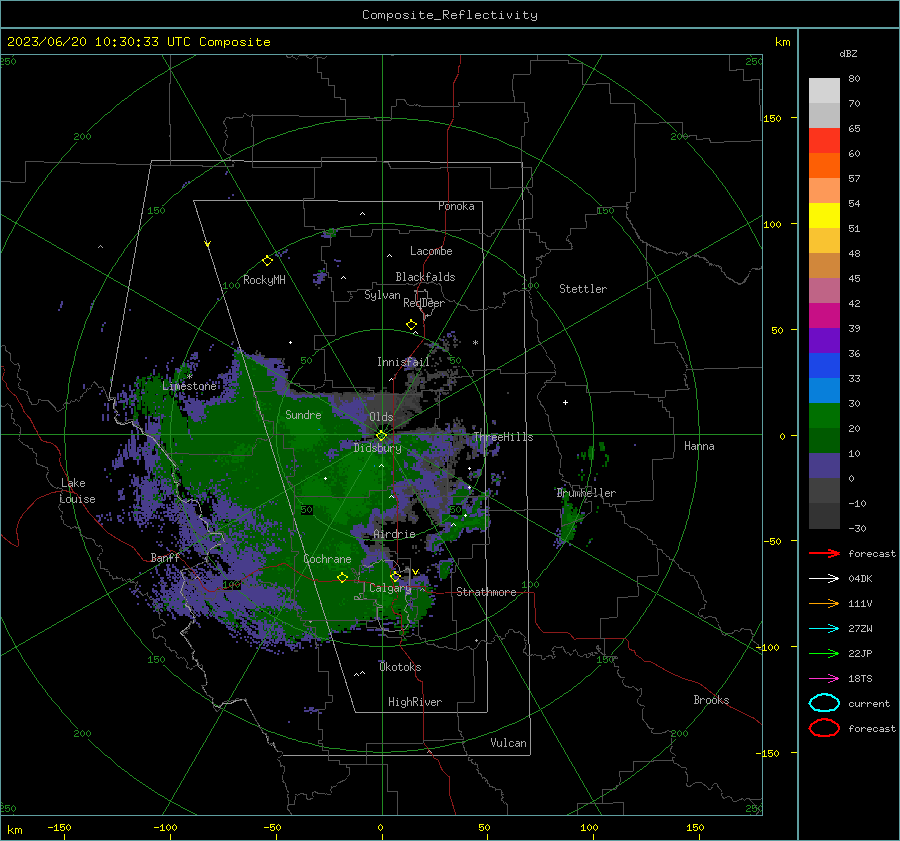
Task: Click the magenta 18TS arrow in the legend
Action: pyautogui.click(x=824, y=679)
